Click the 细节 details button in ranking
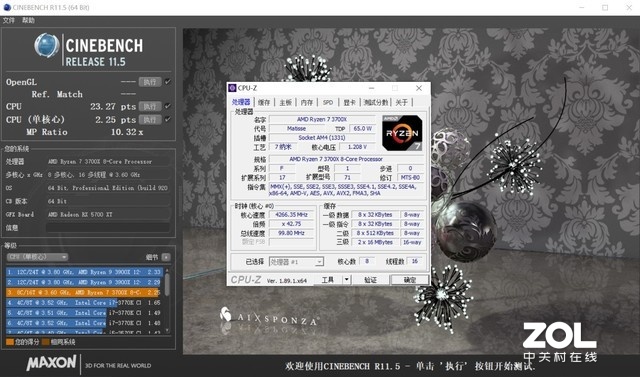This screenshot has width=640, height=377. (166, 257)
